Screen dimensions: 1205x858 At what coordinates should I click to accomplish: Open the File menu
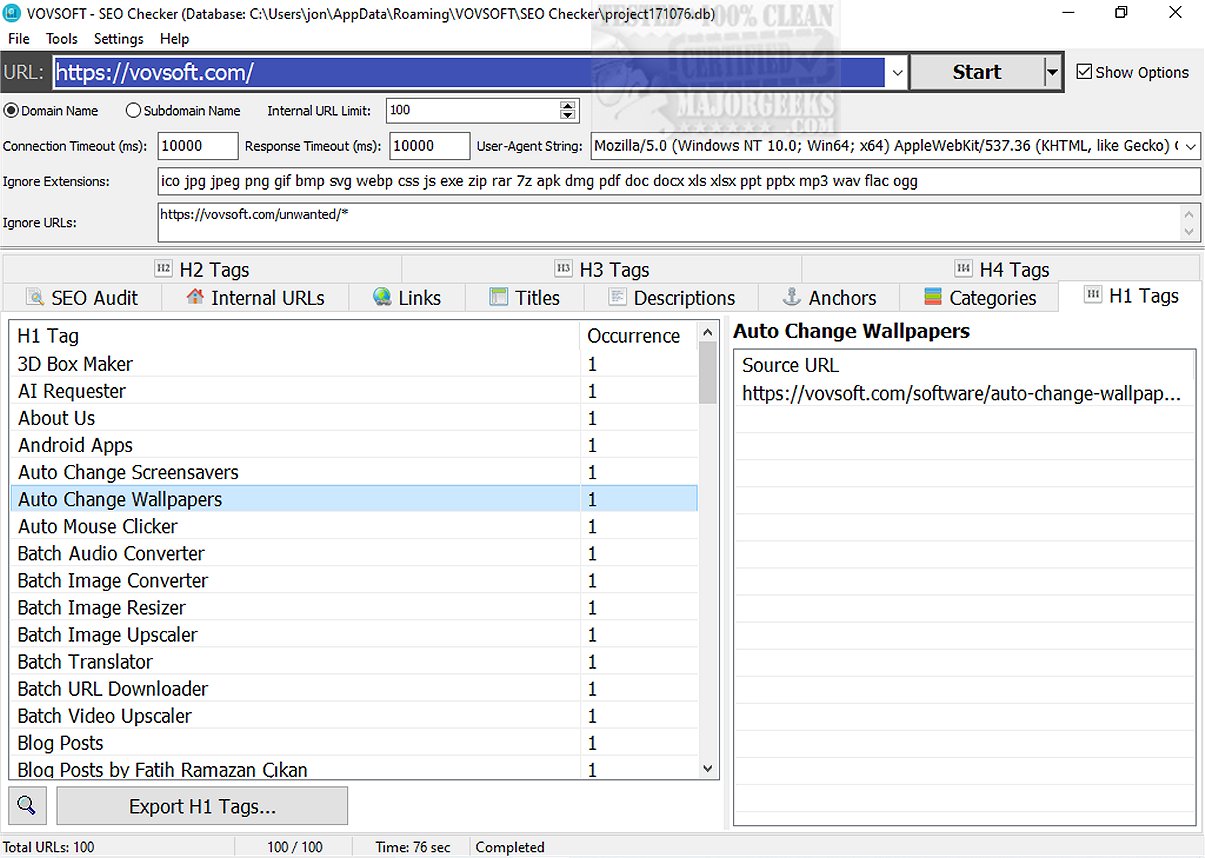(x=19, y=39)
